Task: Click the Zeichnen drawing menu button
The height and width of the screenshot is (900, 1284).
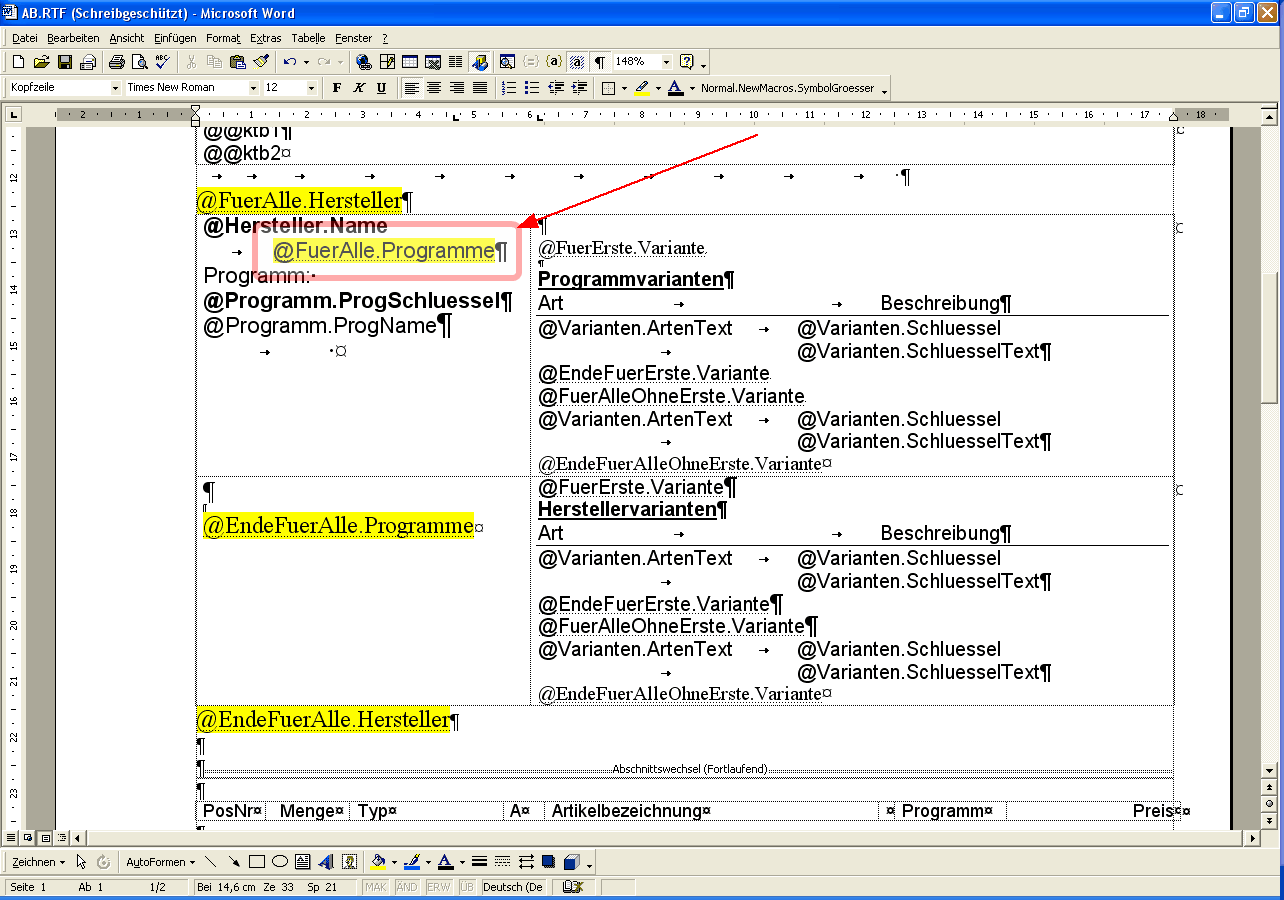Action: point(39,861)
